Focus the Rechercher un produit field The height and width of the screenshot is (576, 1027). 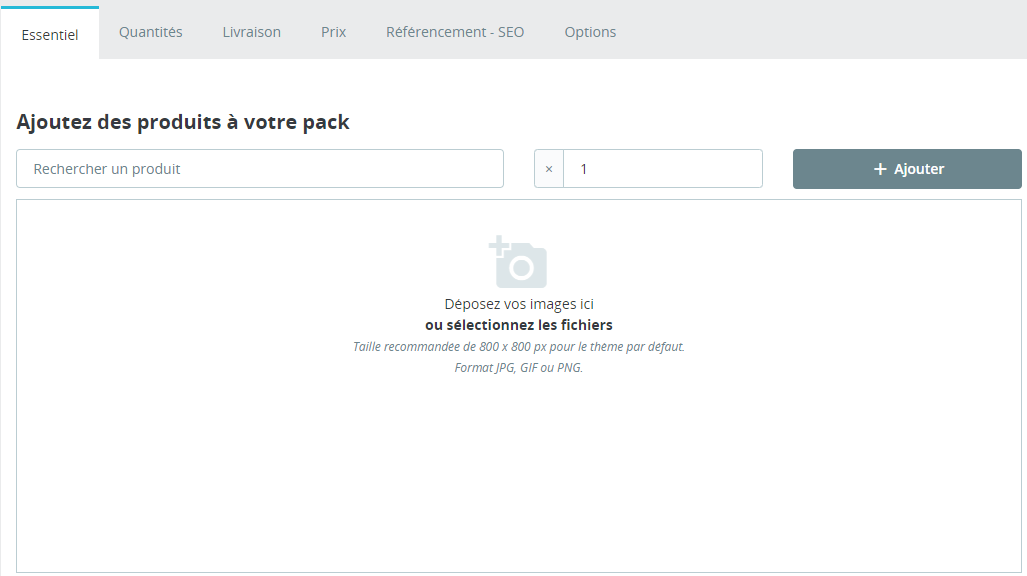coord(260,169)
